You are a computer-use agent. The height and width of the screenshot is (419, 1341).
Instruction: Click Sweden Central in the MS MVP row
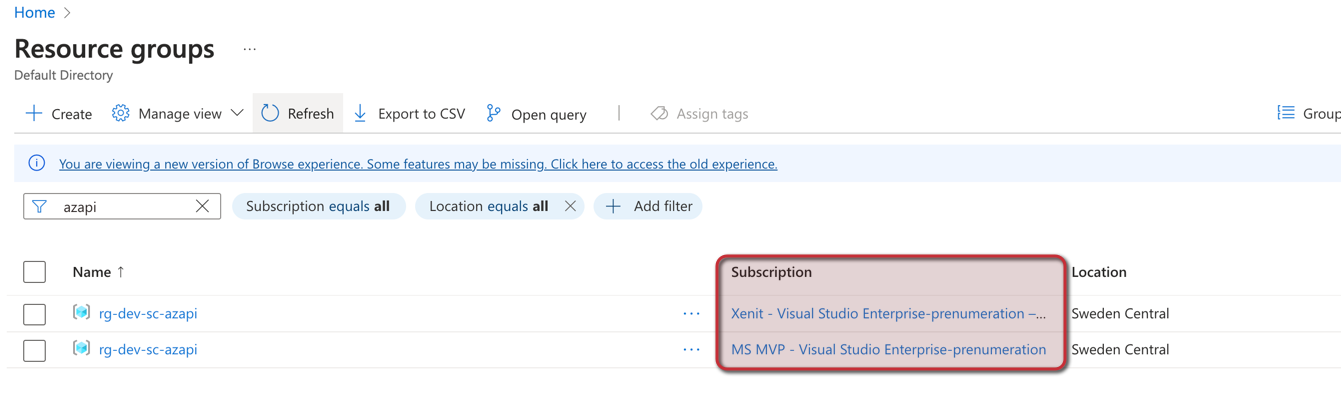1120,350
